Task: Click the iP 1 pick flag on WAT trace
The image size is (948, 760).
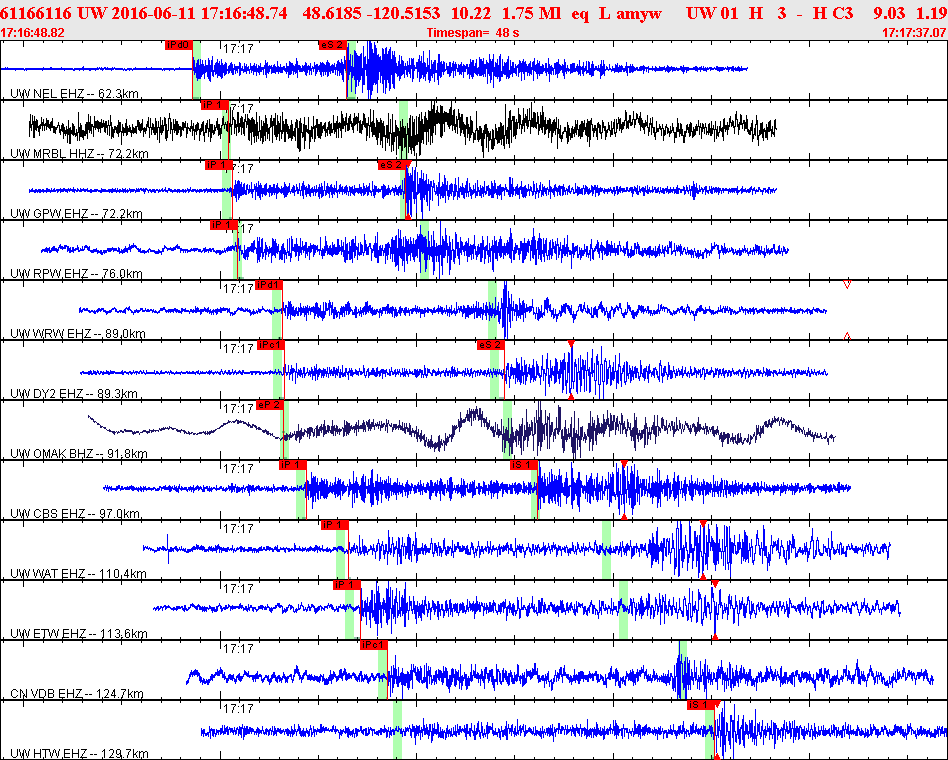Action: pyautogui.click(x=334, y=524)
